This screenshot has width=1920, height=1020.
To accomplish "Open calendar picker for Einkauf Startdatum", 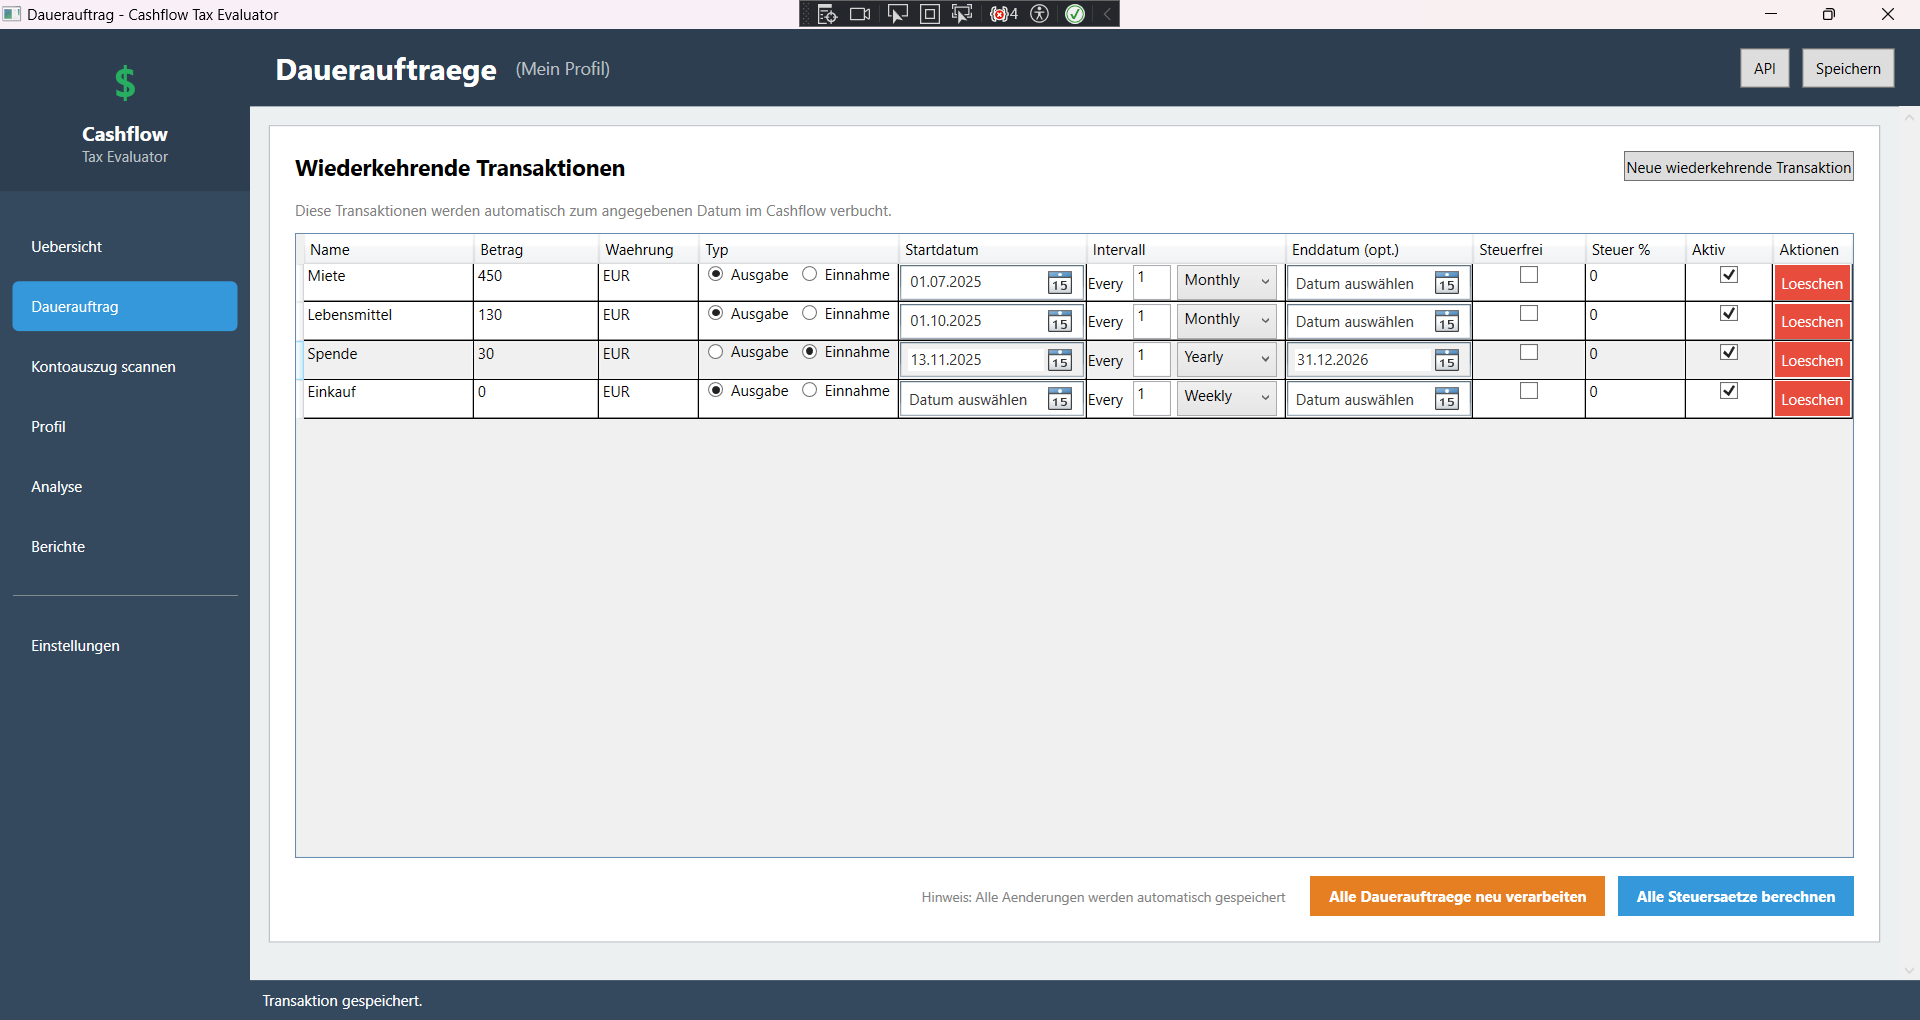I will 1059,399.
